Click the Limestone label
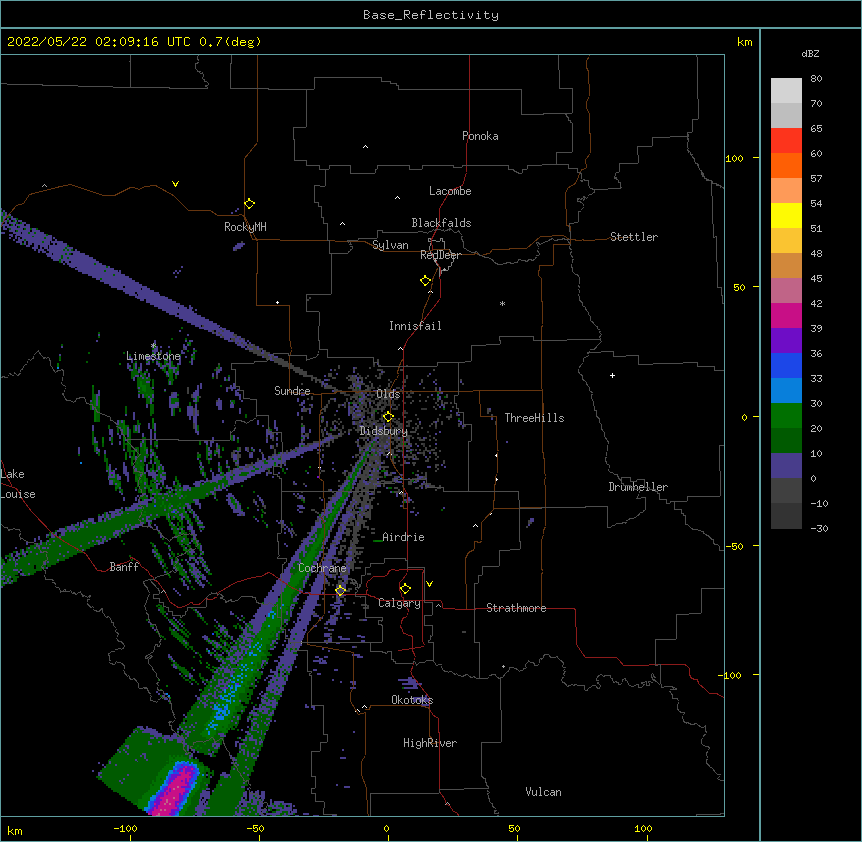This screenshot has height=842, width=862. 153,356
